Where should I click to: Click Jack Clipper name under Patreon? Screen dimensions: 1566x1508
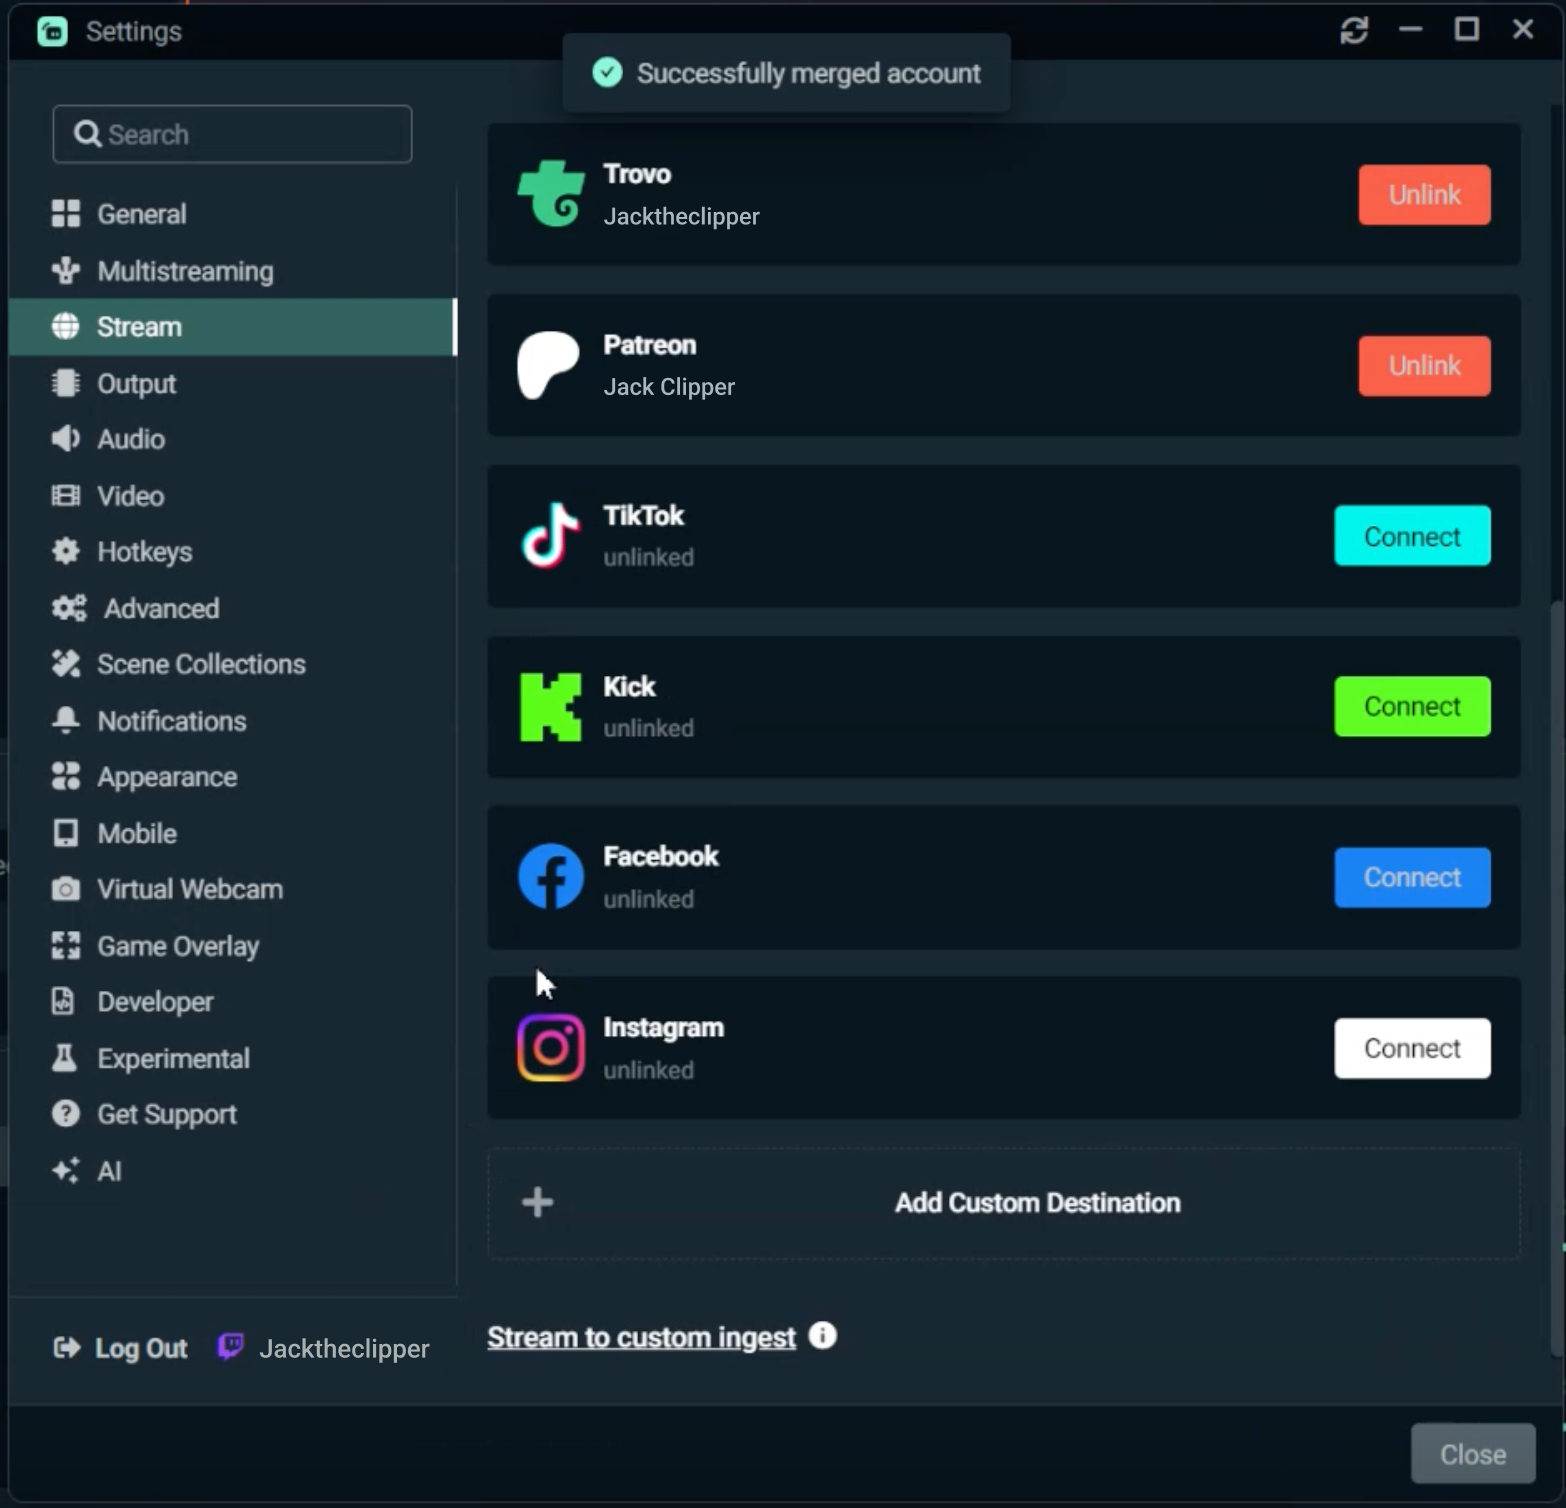click(x=669, y=387)
